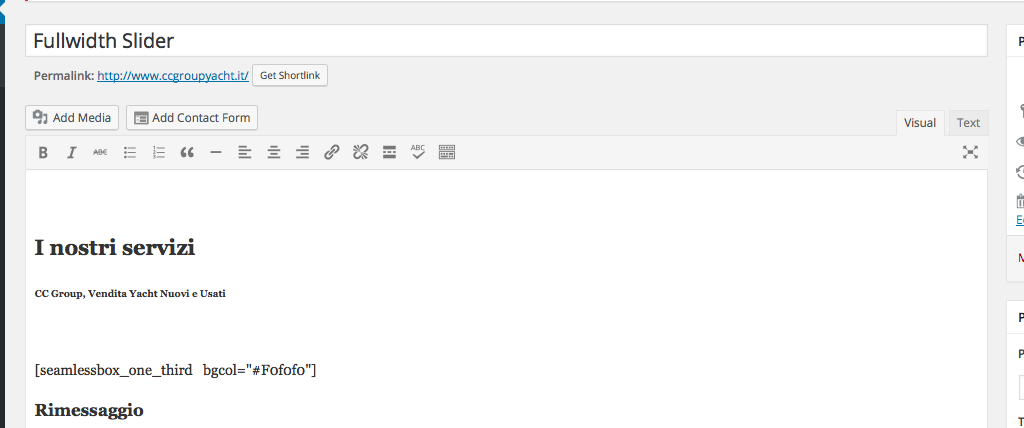
Task: Insert a blockquote
Action: click(x=187, y=153)
